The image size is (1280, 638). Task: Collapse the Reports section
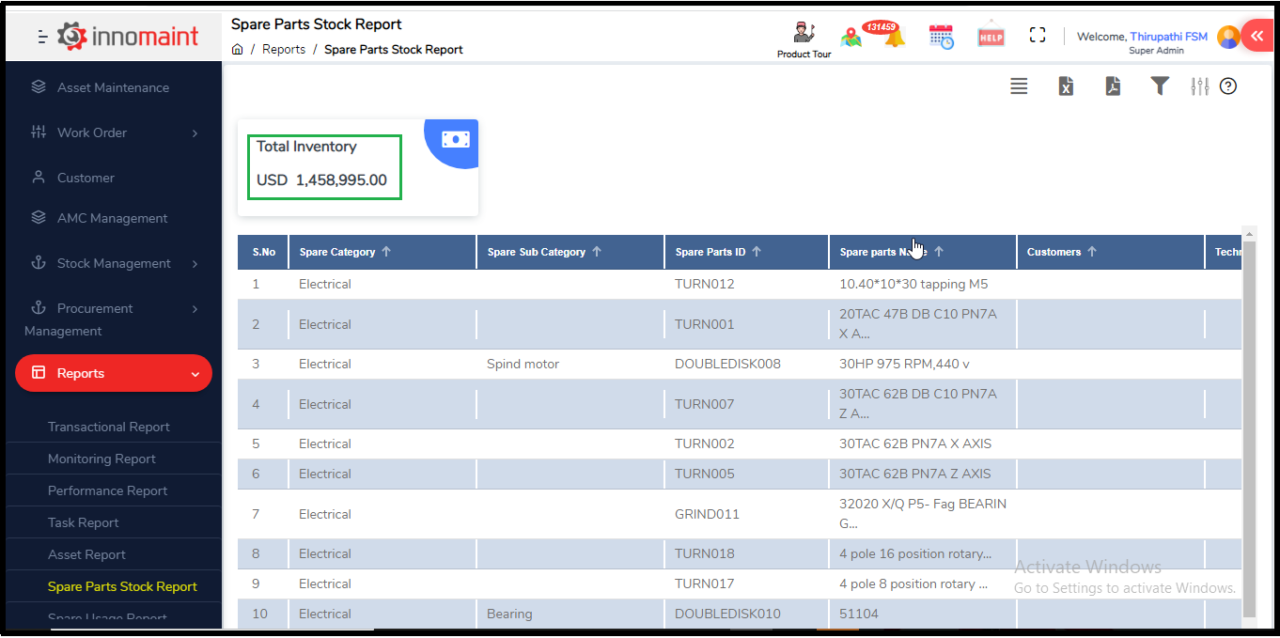[x=113, y=373]
